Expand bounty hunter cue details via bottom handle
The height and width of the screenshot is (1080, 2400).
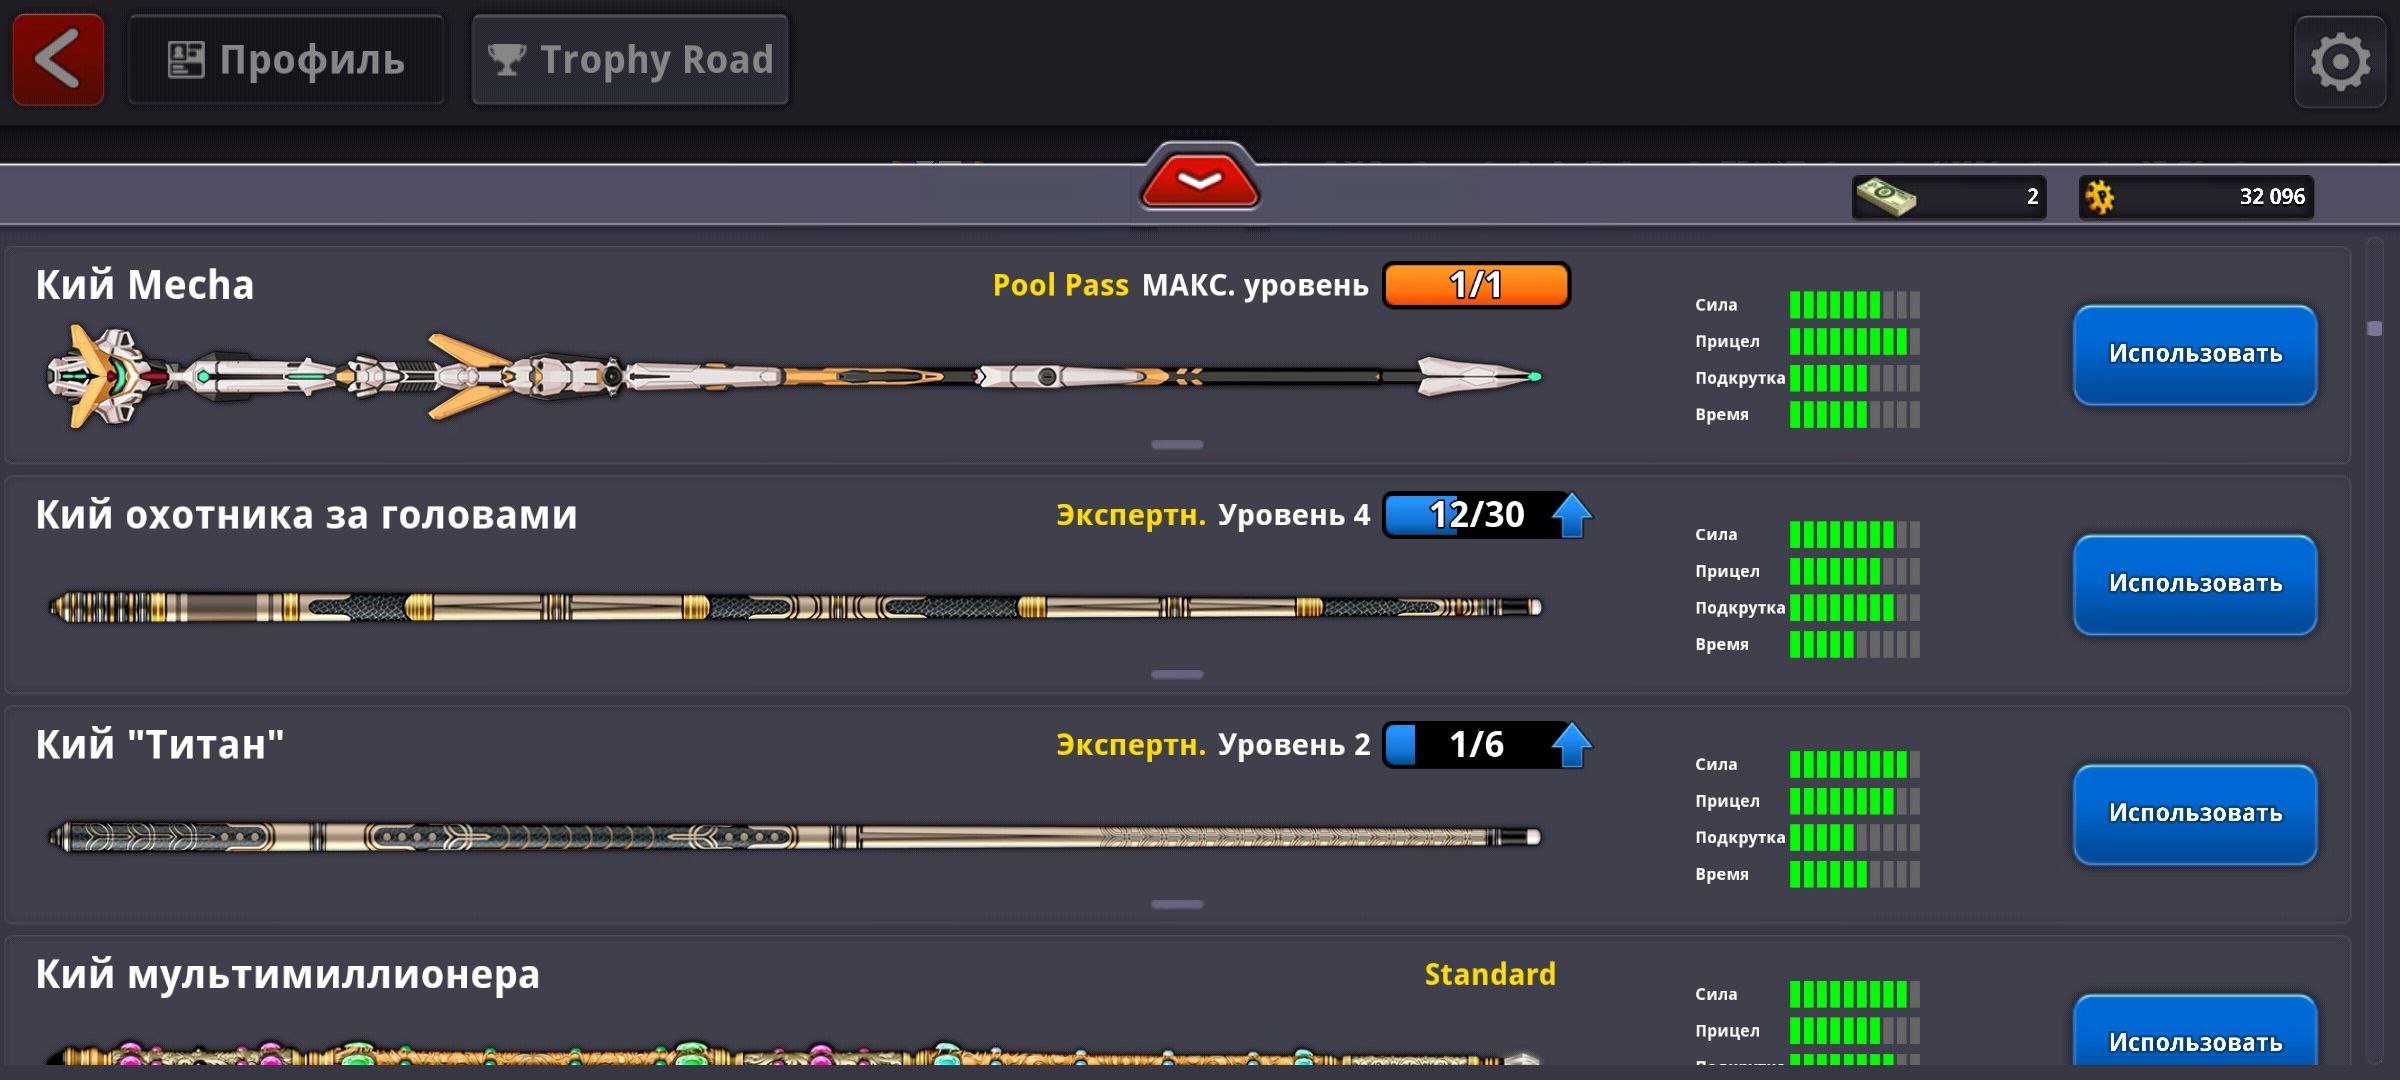point(1177,675)
